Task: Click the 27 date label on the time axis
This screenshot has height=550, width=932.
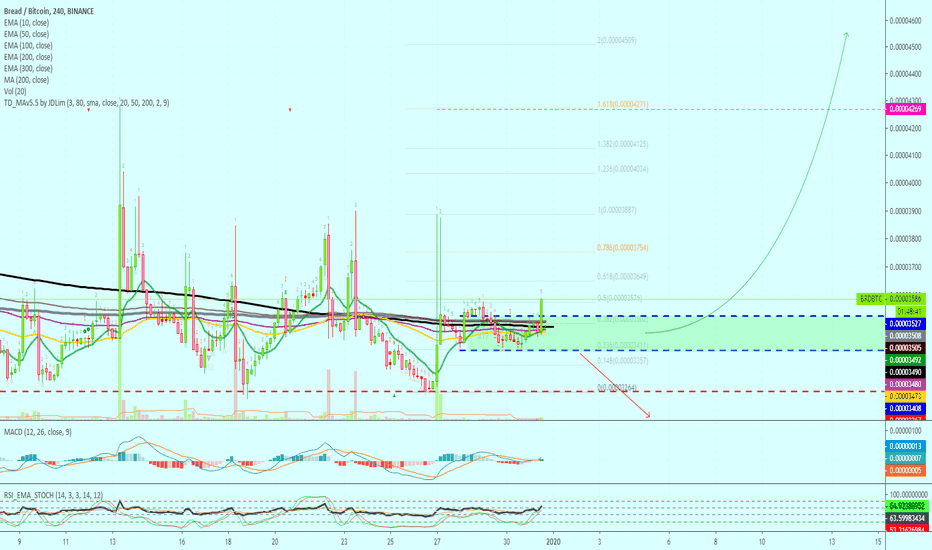Action: tap(437, 542)
